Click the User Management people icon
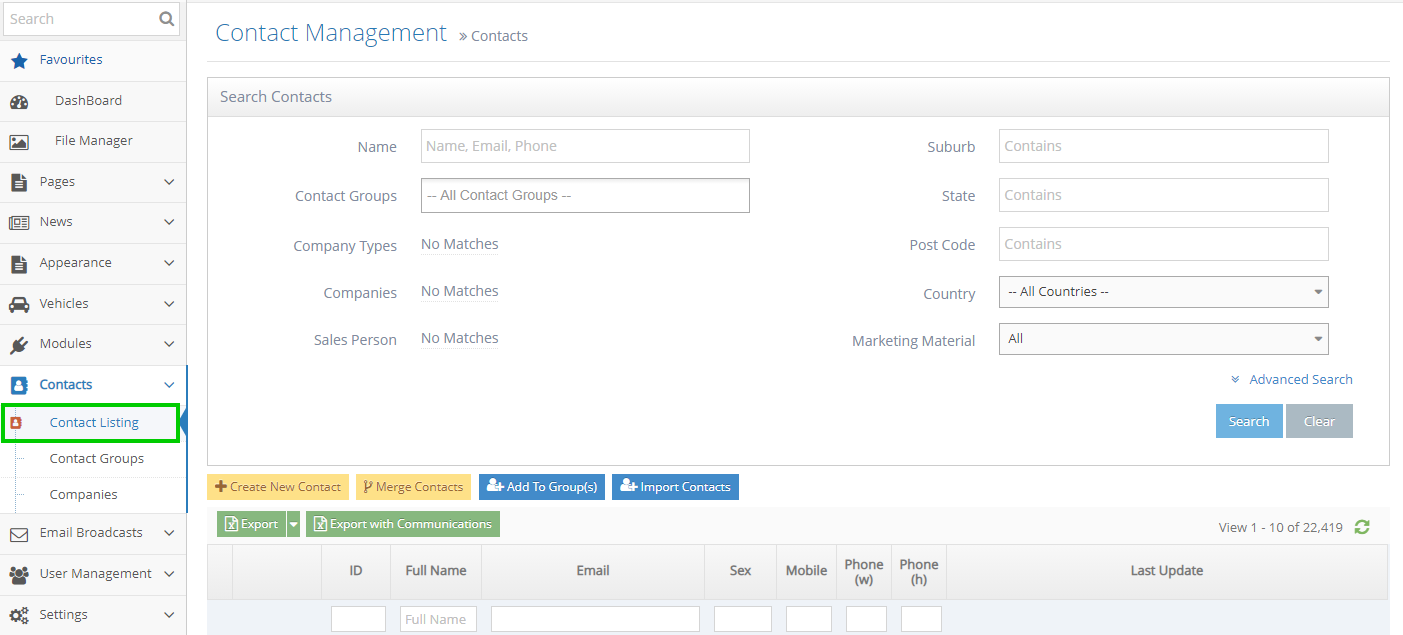The height and width of the screenshot is (635, 1403). tap(20, 573)
